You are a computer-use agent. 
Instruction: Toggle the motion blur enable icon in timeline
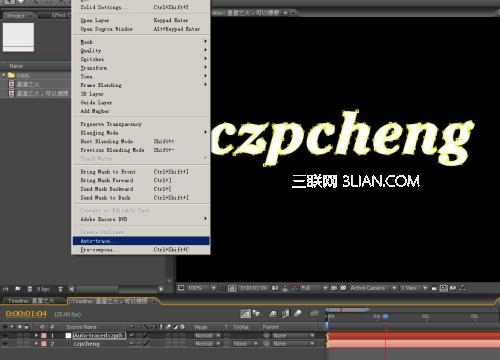click(x=298, y=314)
